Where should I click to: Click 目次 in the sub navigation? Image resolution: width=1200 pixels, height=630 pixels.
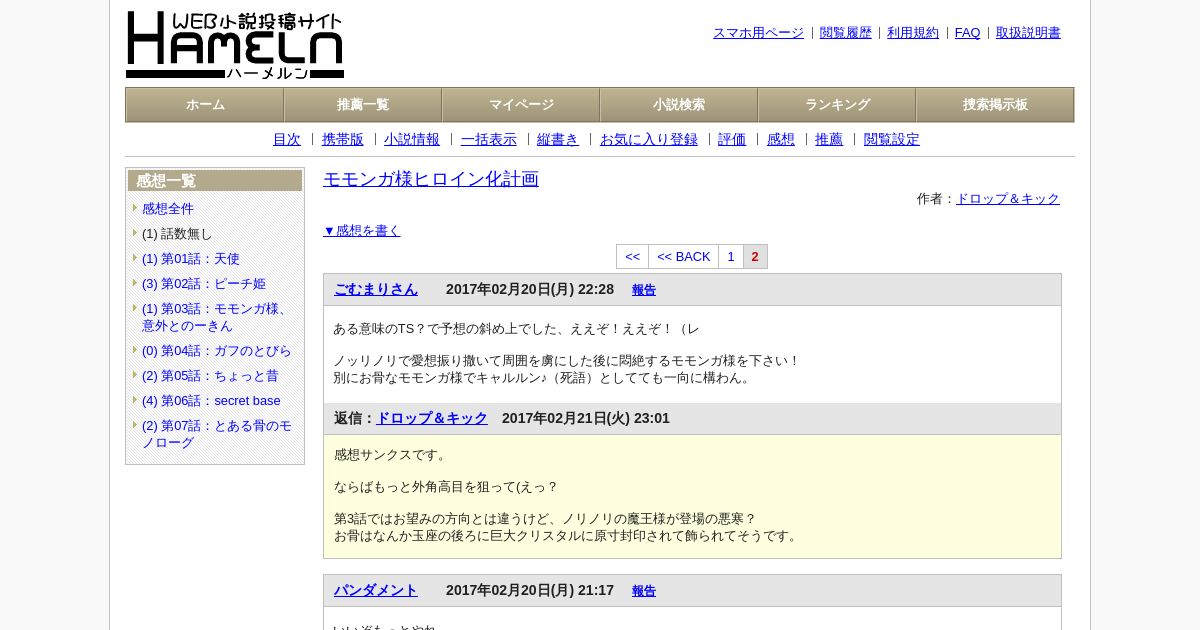[x=287, y=140]
